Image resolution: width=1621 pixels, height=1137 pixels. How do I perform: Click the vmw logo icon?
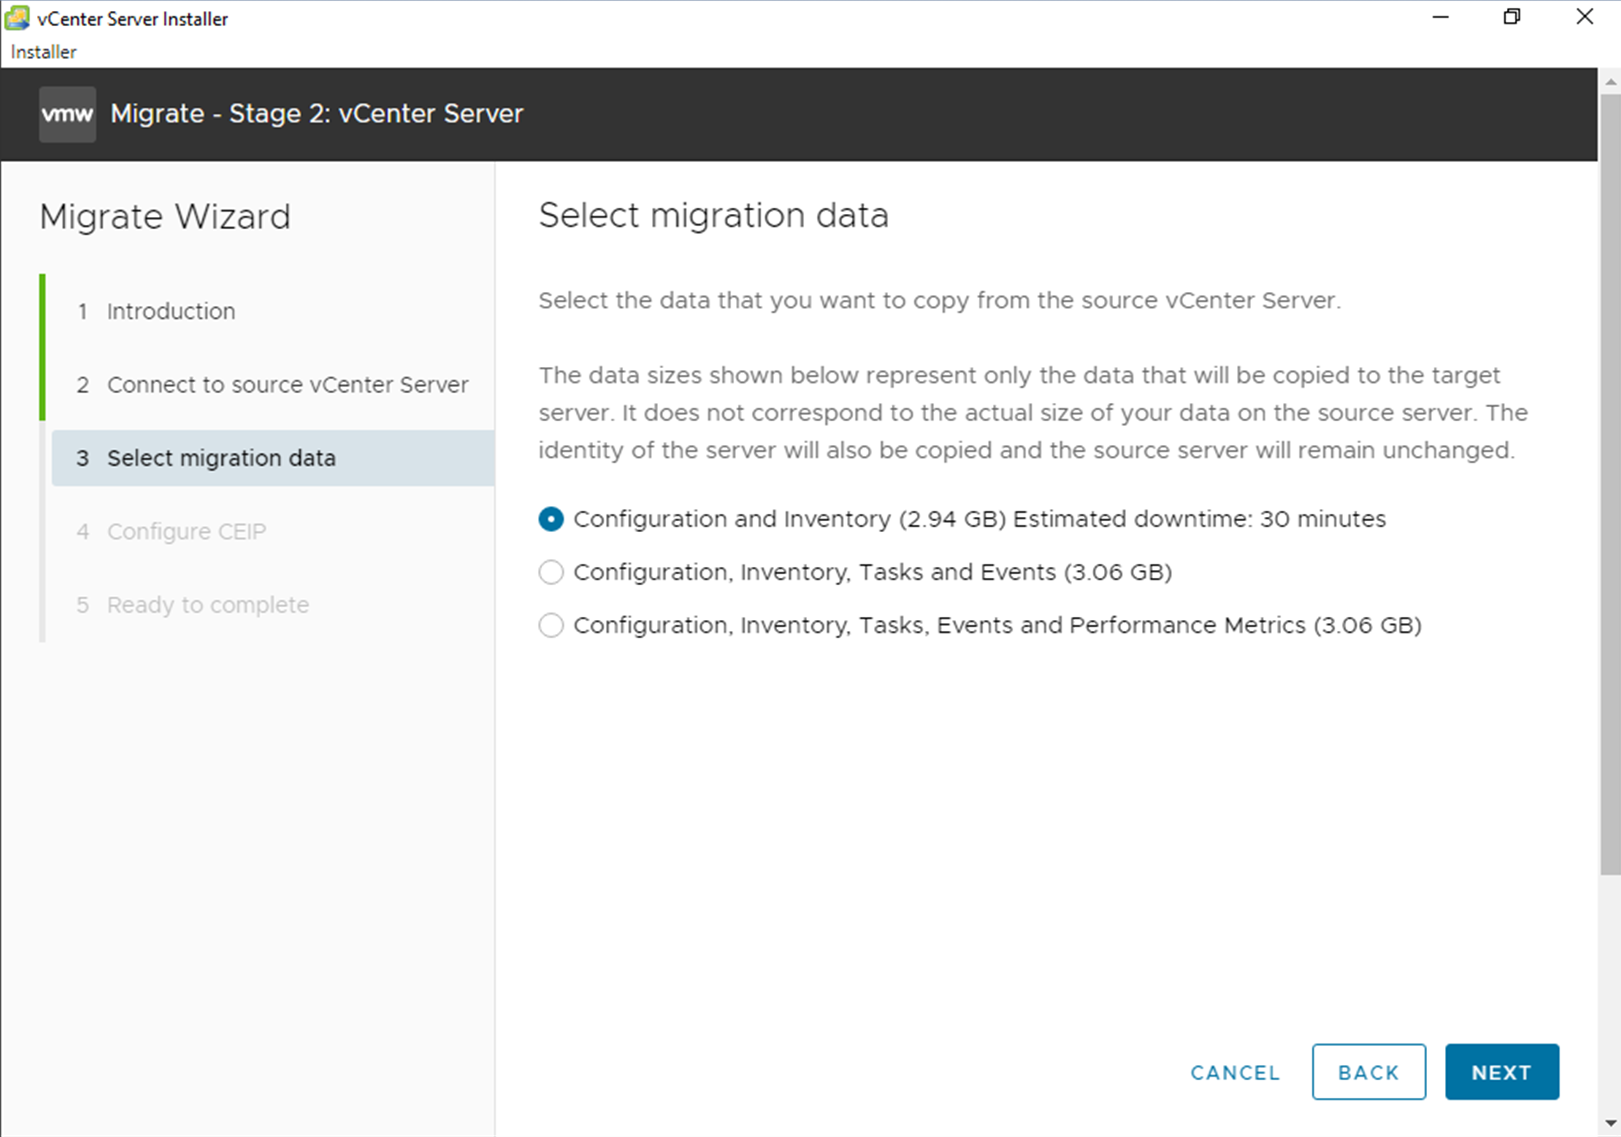(x=67, y=114)
